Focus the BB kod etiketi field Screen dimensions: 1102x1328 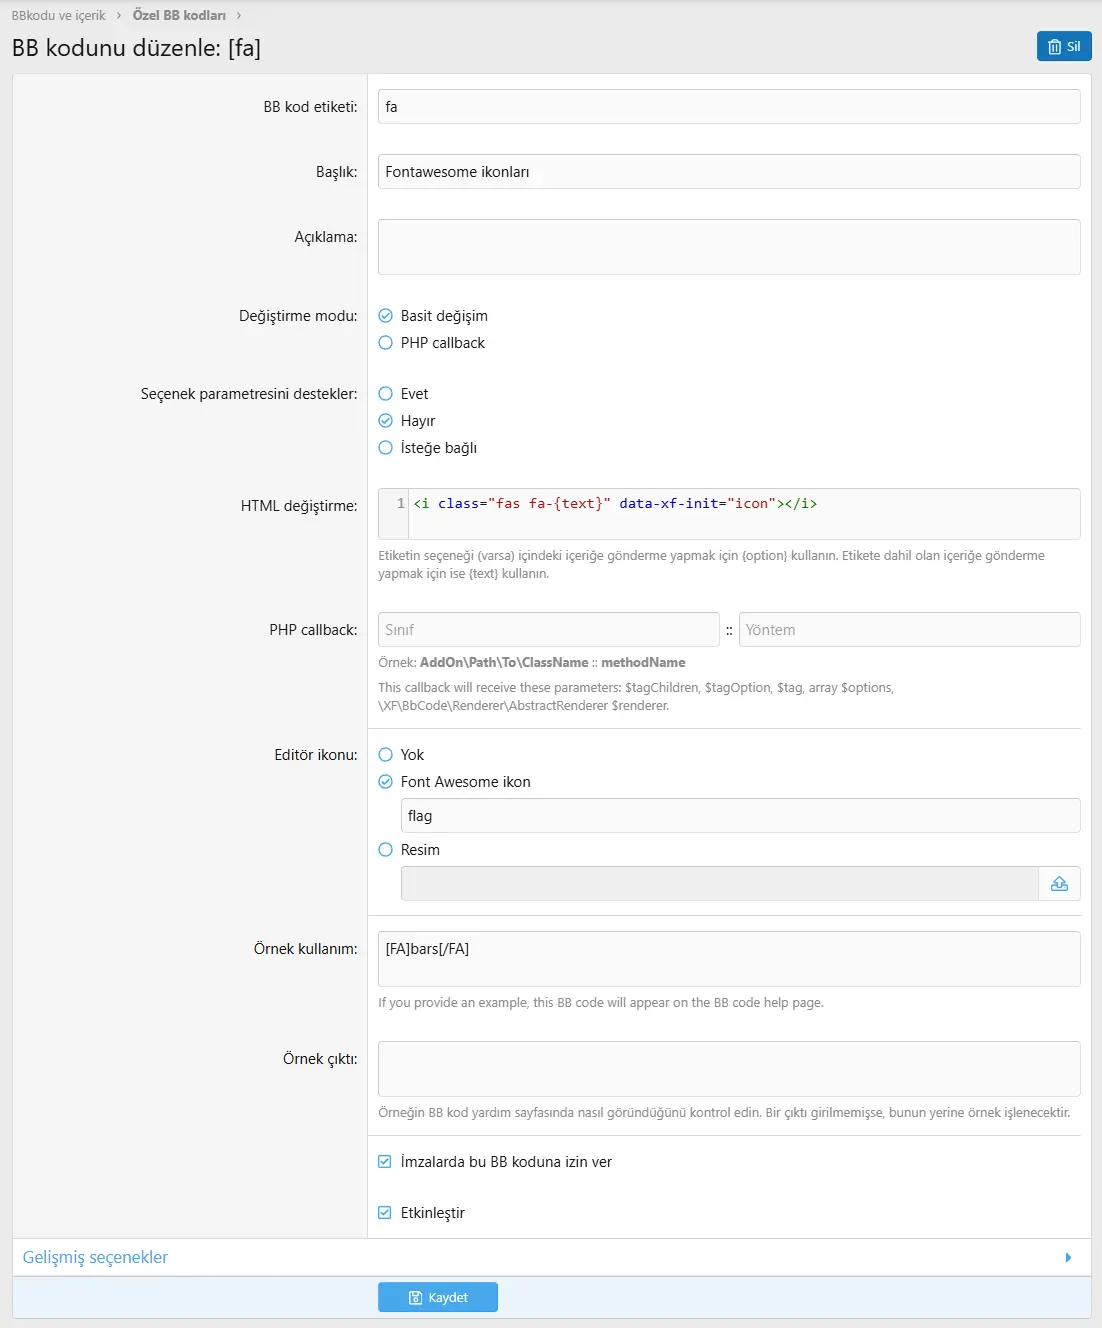click(729, 107)
